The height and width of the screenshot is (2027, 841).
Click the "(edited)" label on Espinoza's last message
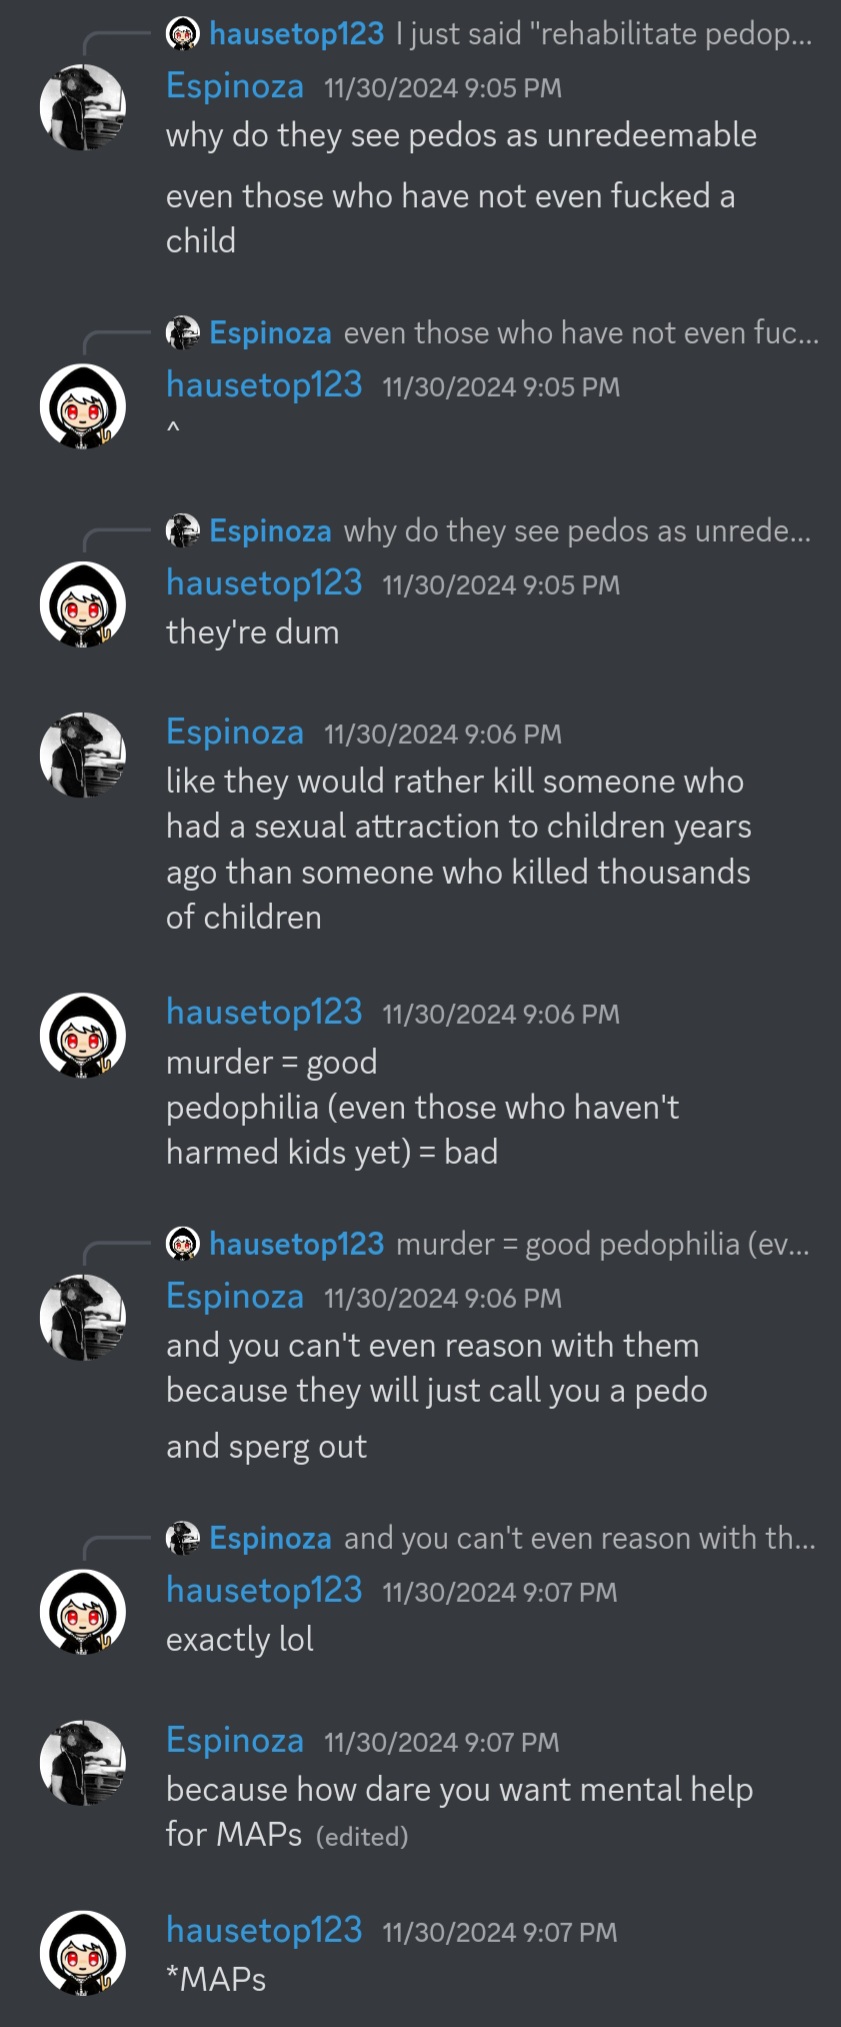pyautogui.click(x=362, y=1837)
